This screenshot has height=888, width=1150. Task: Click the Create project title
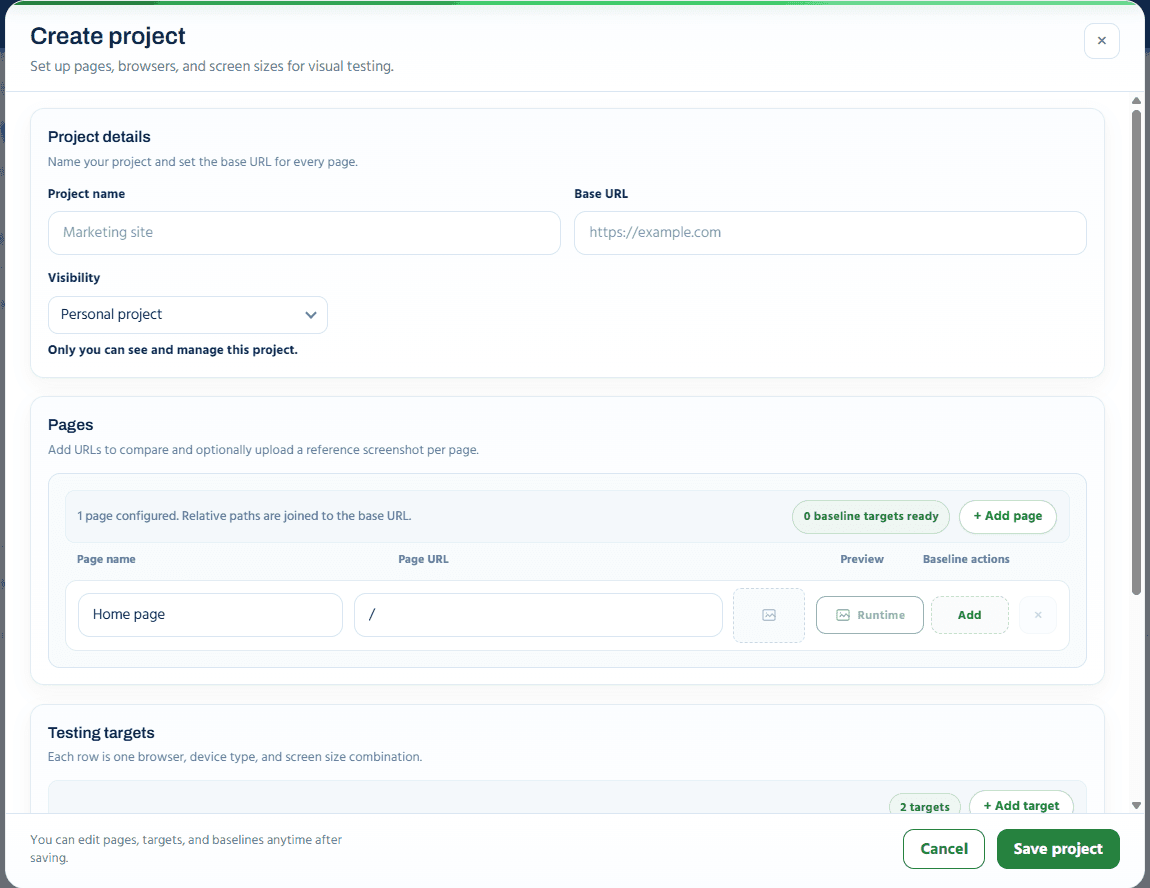coord(108,36)
